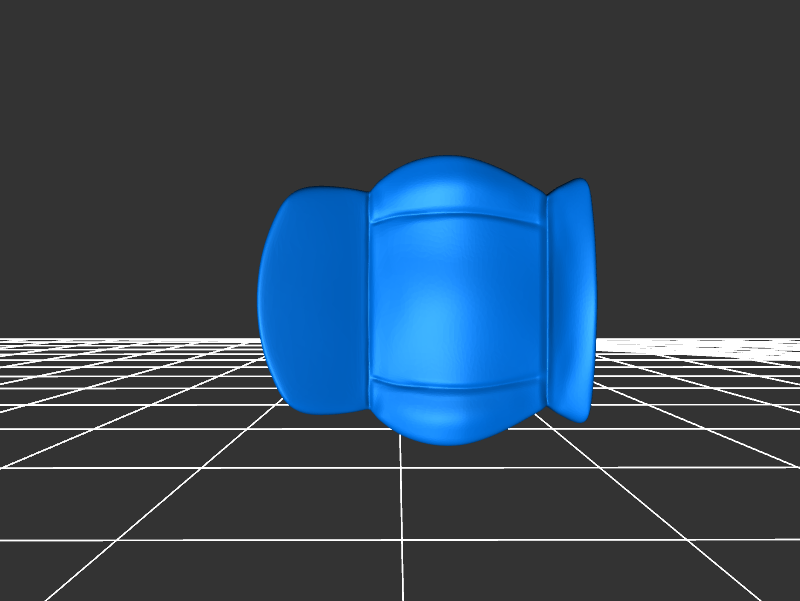The height and width of the screenshot is (601, 800).
Task: Click the right vertical seam of the model
Action: 546,300
